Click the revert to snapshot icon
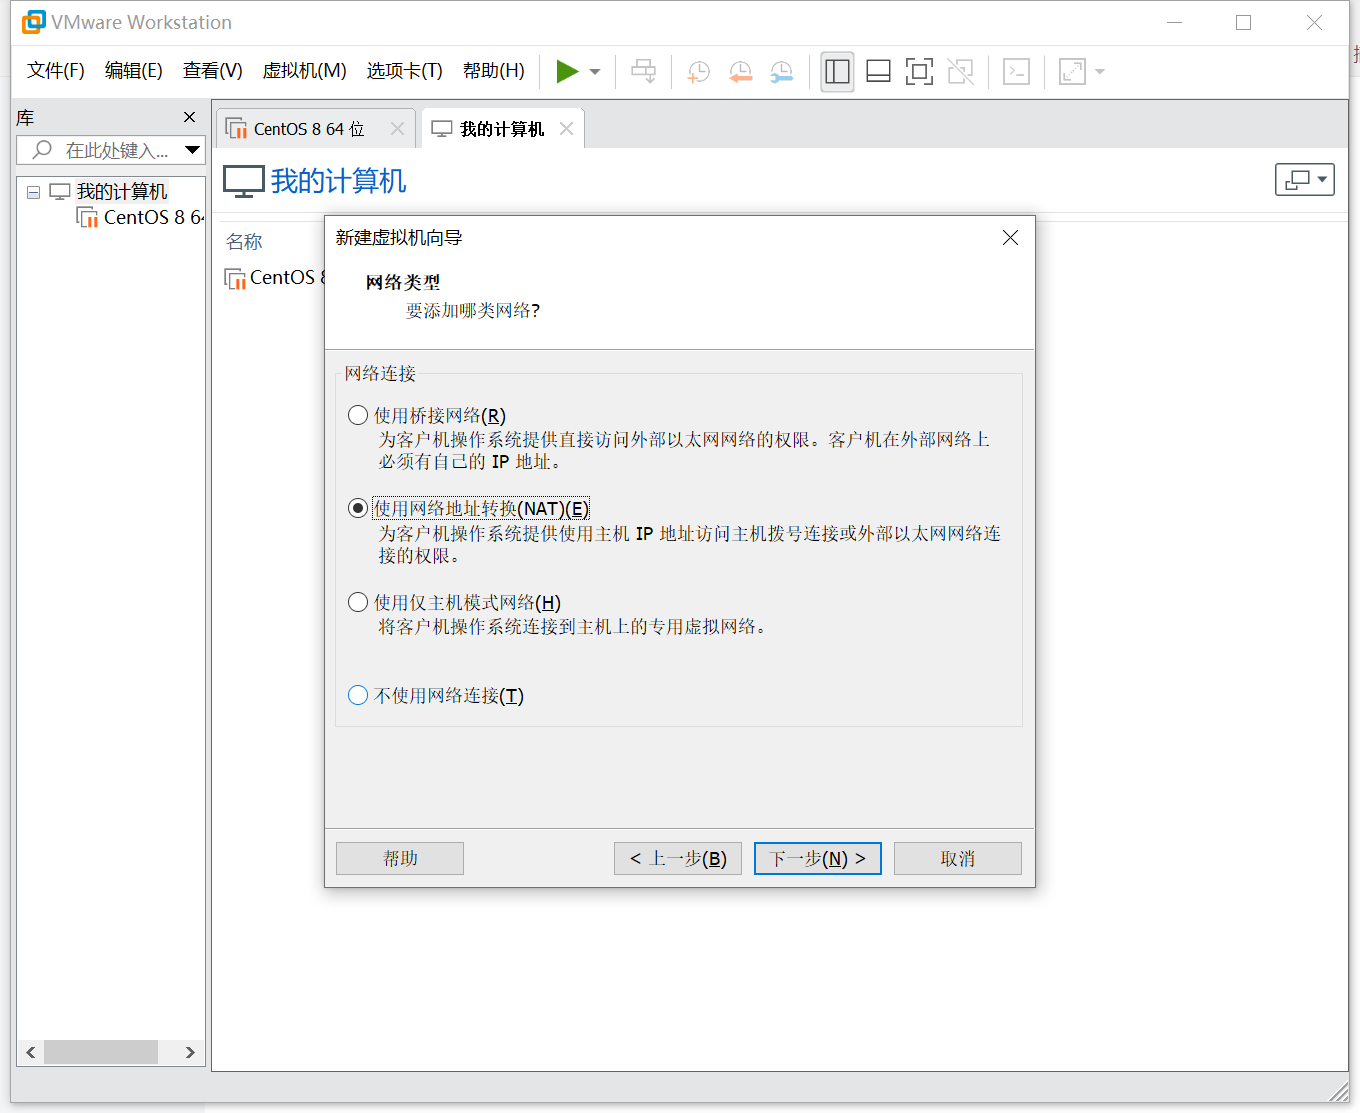Image resolution: width=1360 pixels, height=1113 pixels. click(740, 71)
